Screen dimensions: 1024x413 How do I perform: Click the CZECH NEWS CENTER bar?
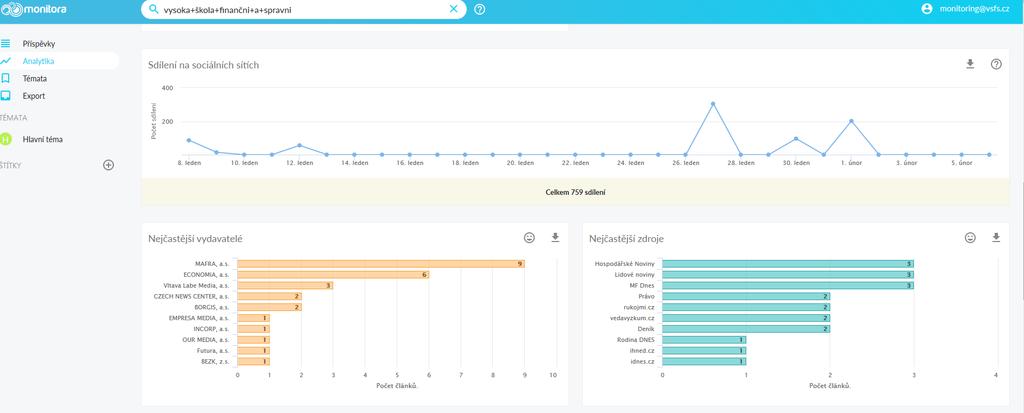269,296
